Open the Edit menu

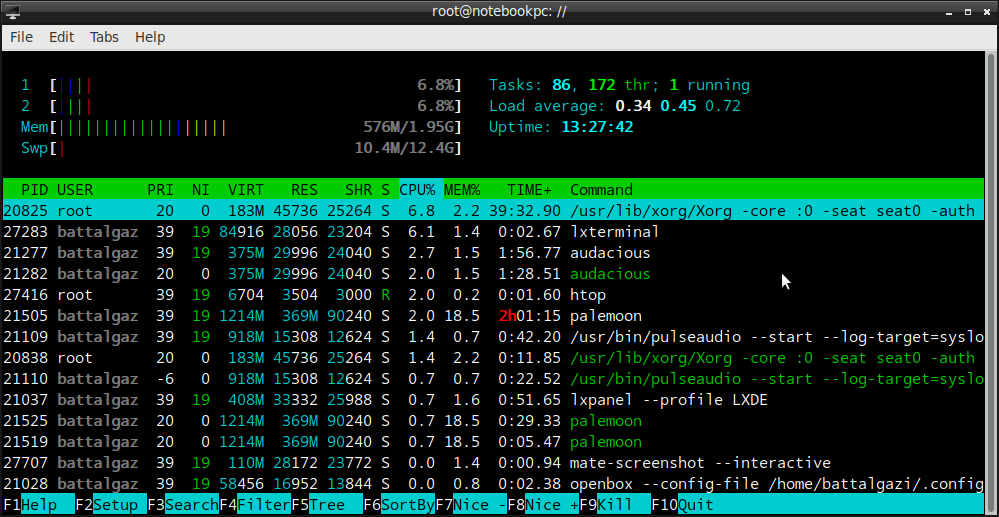pos(62,37)
